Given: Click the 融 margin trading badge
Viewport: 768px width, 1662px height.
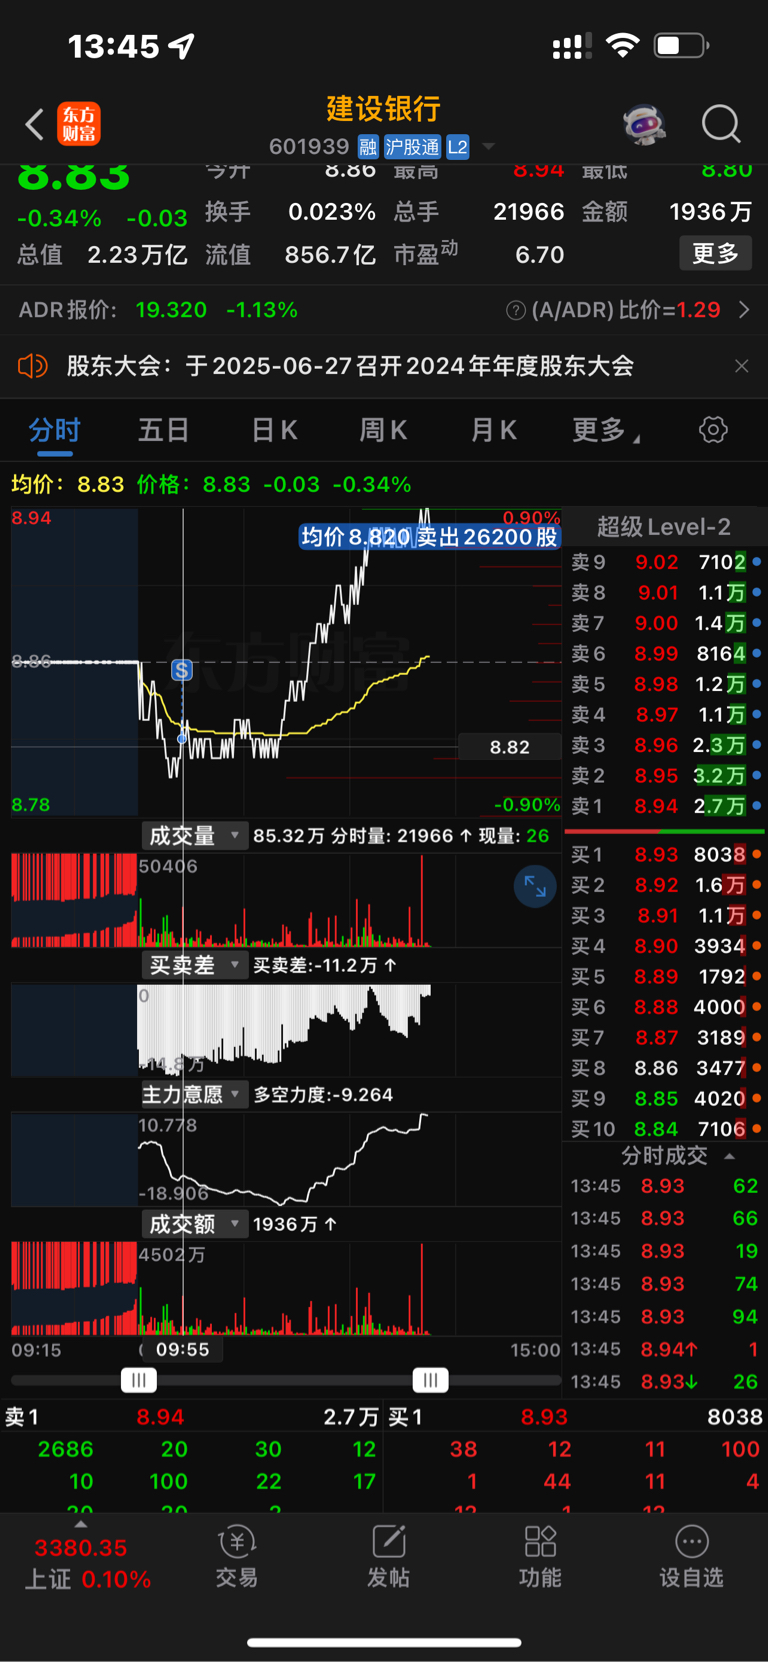Looking at the screenshot, I should pos(368,147).
